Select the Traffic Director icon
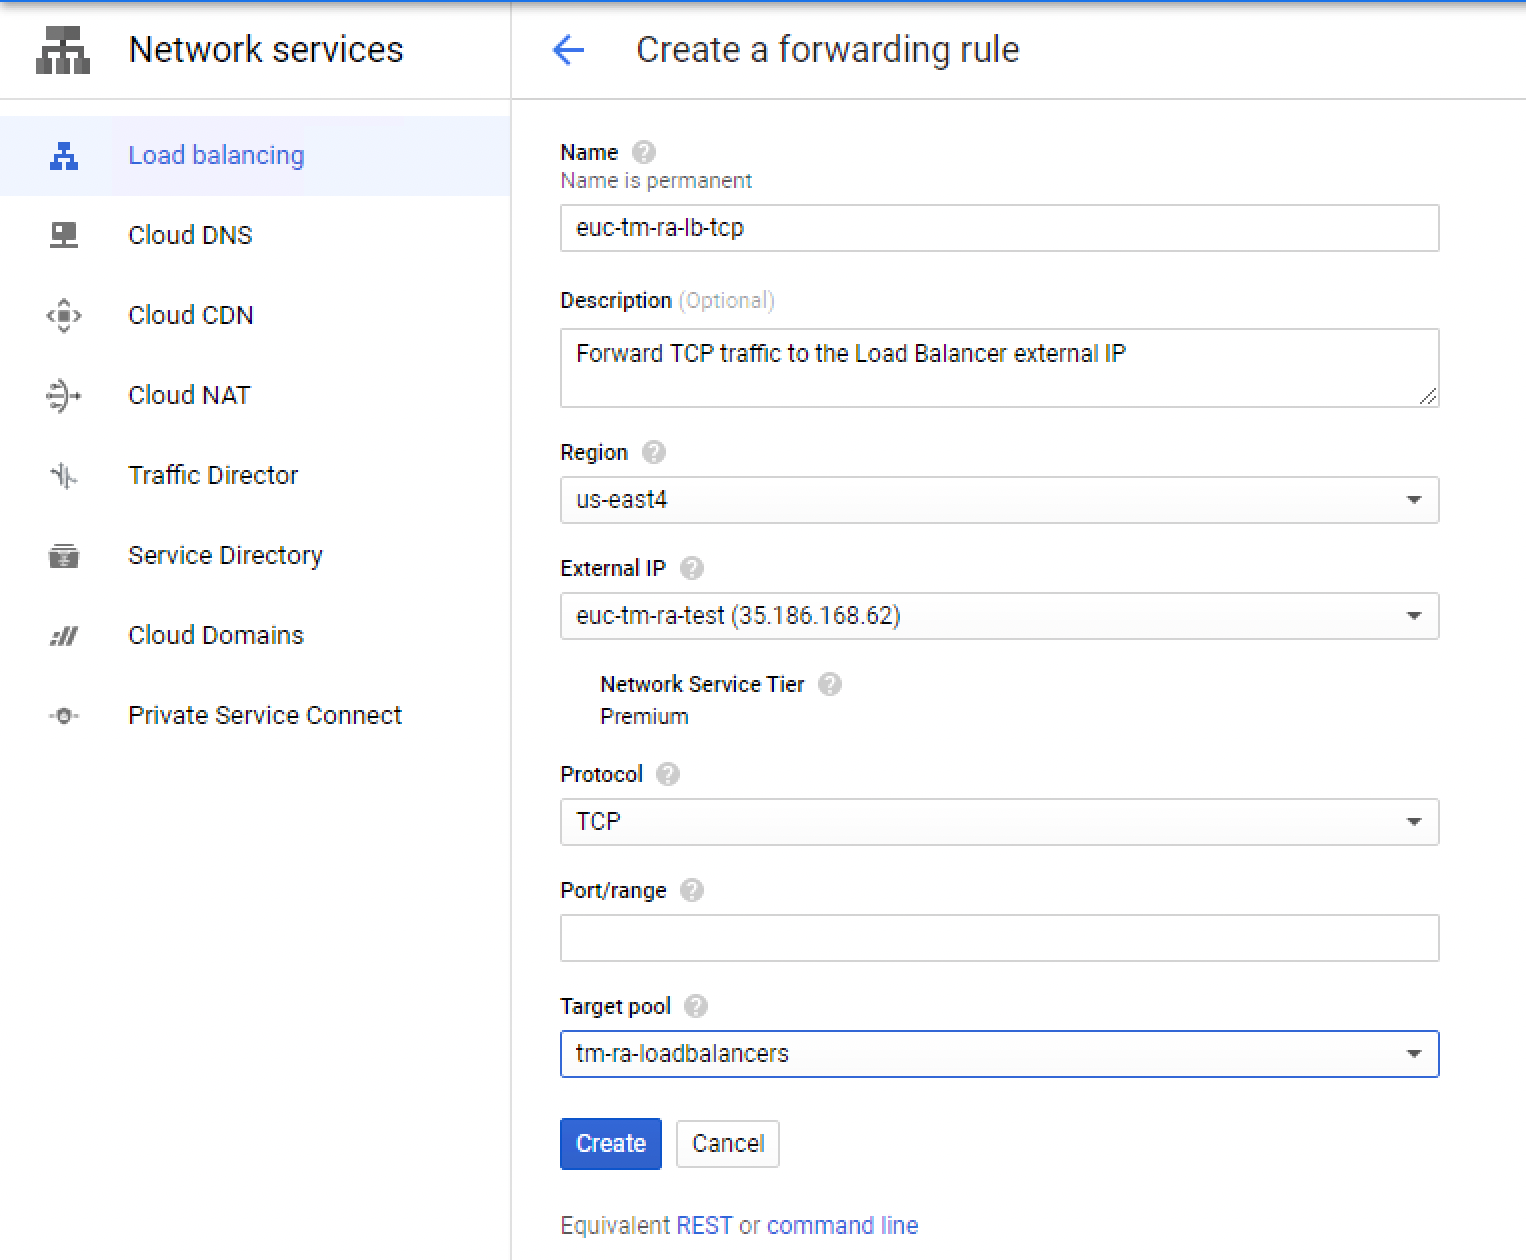This screenshot has width=1526, height=1260. point(64,476)
